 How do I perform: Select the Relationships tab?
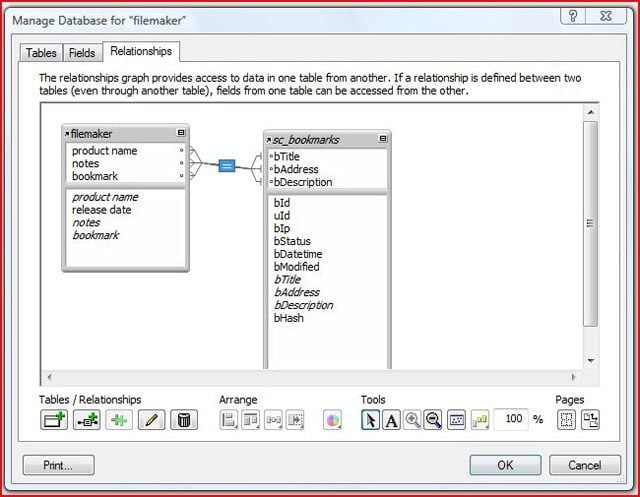click(x=141, y=51)
